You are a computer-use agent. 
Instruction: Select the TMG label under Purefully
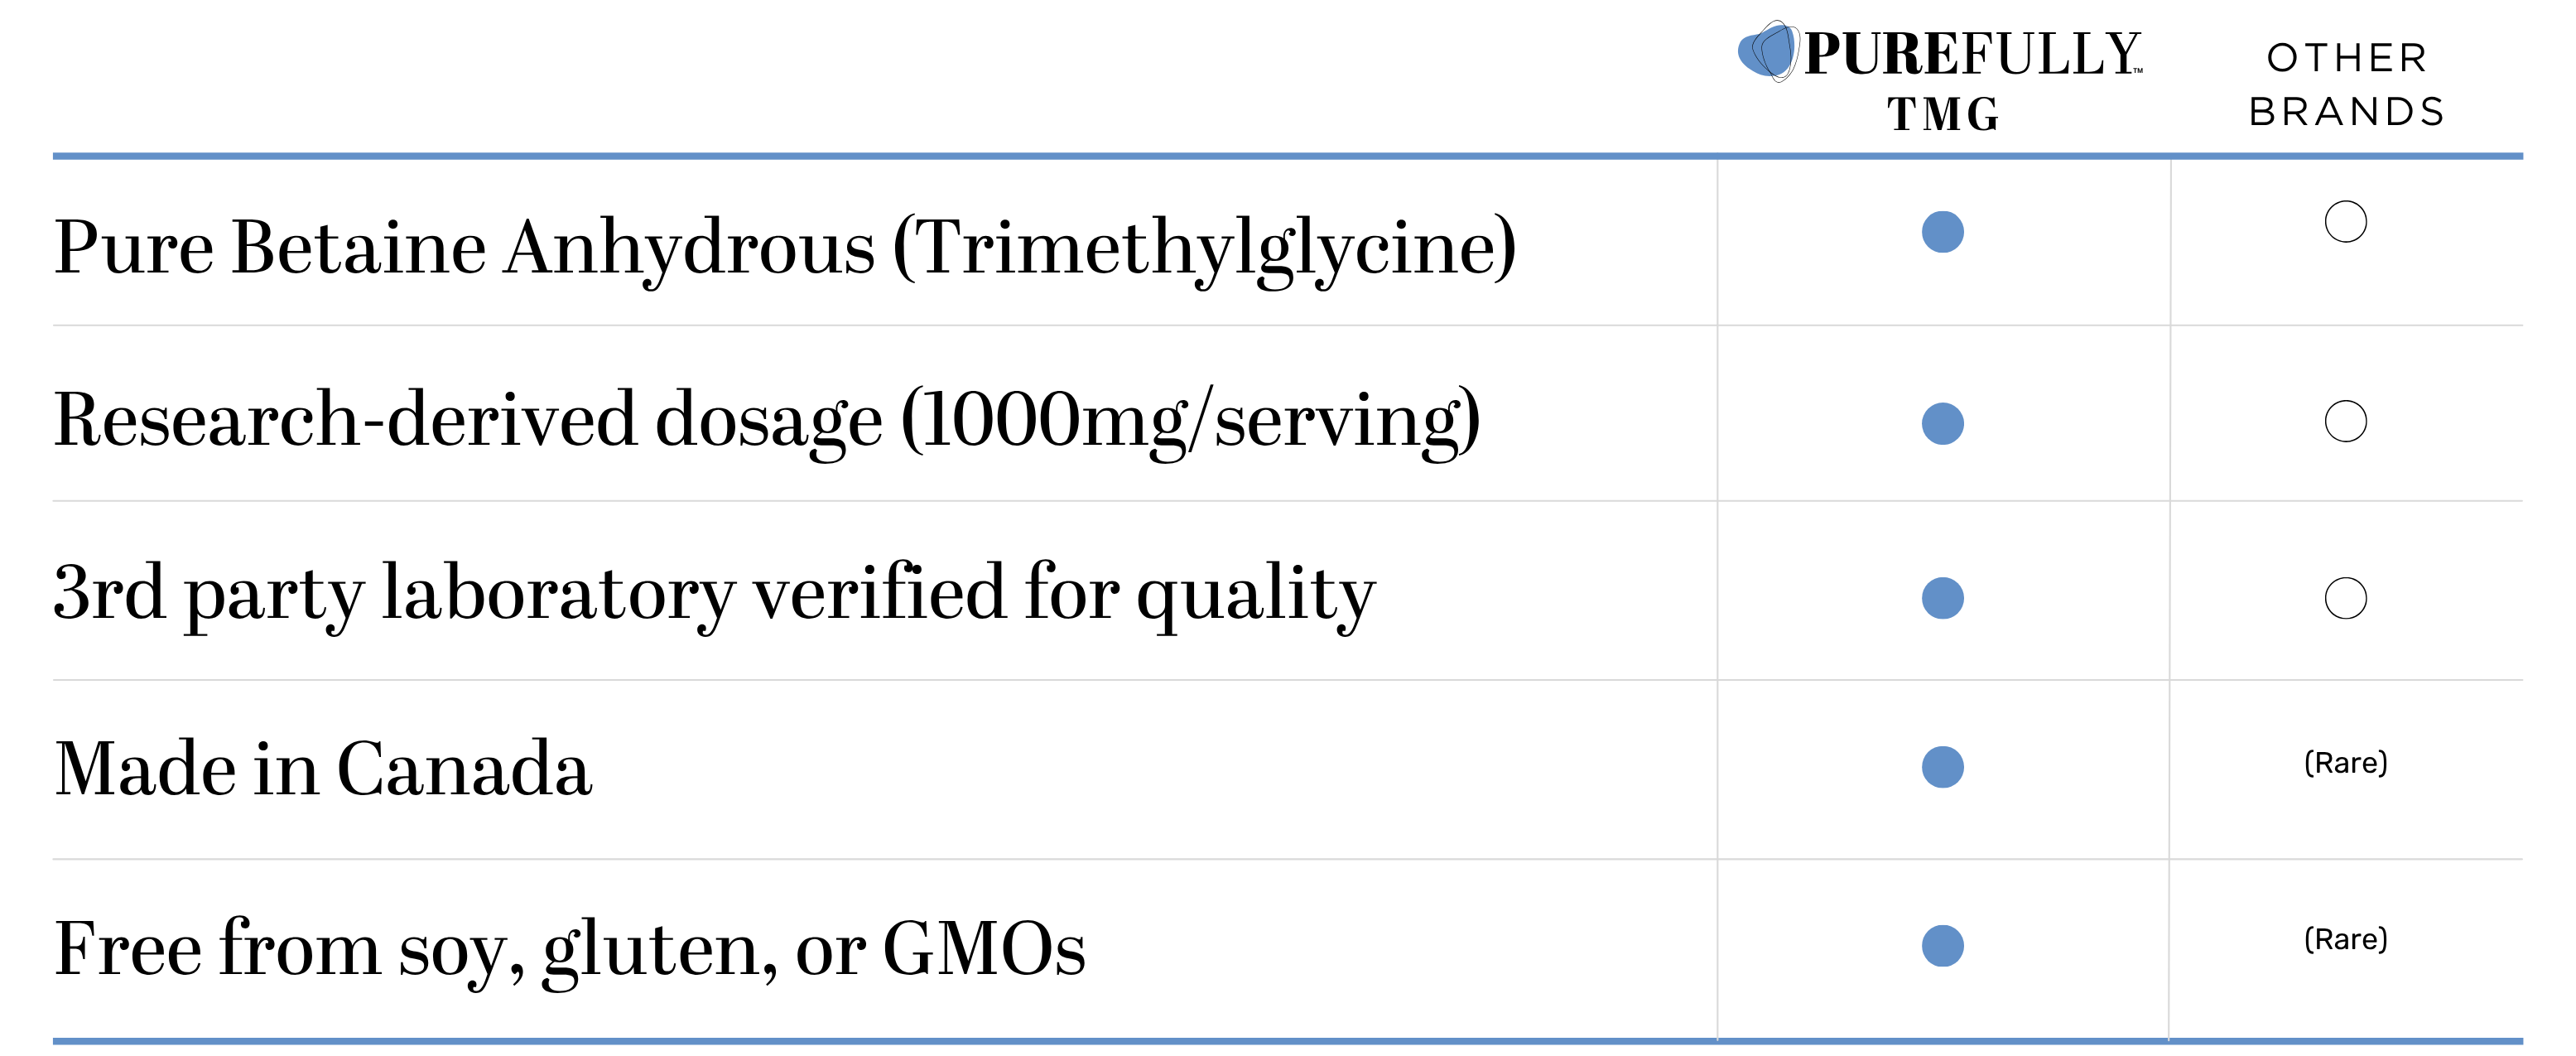(1943, 114)
